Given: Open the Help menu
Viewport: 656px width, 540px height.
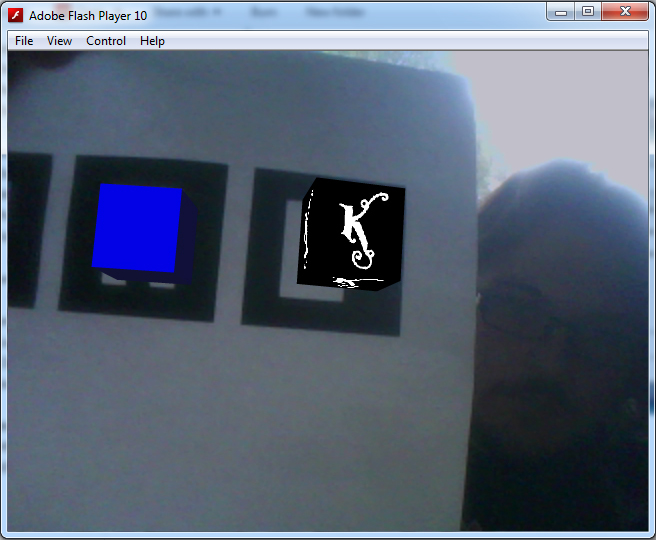Looking at the screenshot, I should [x=152, y=41].
